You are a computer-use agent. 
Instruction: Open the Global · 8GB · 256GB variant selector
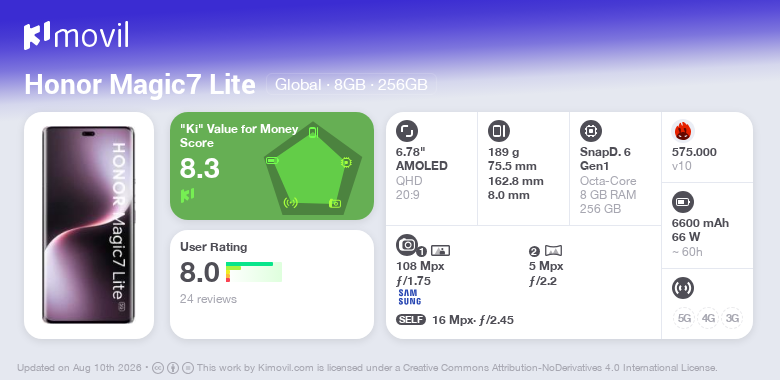click(x=351, y=84)
